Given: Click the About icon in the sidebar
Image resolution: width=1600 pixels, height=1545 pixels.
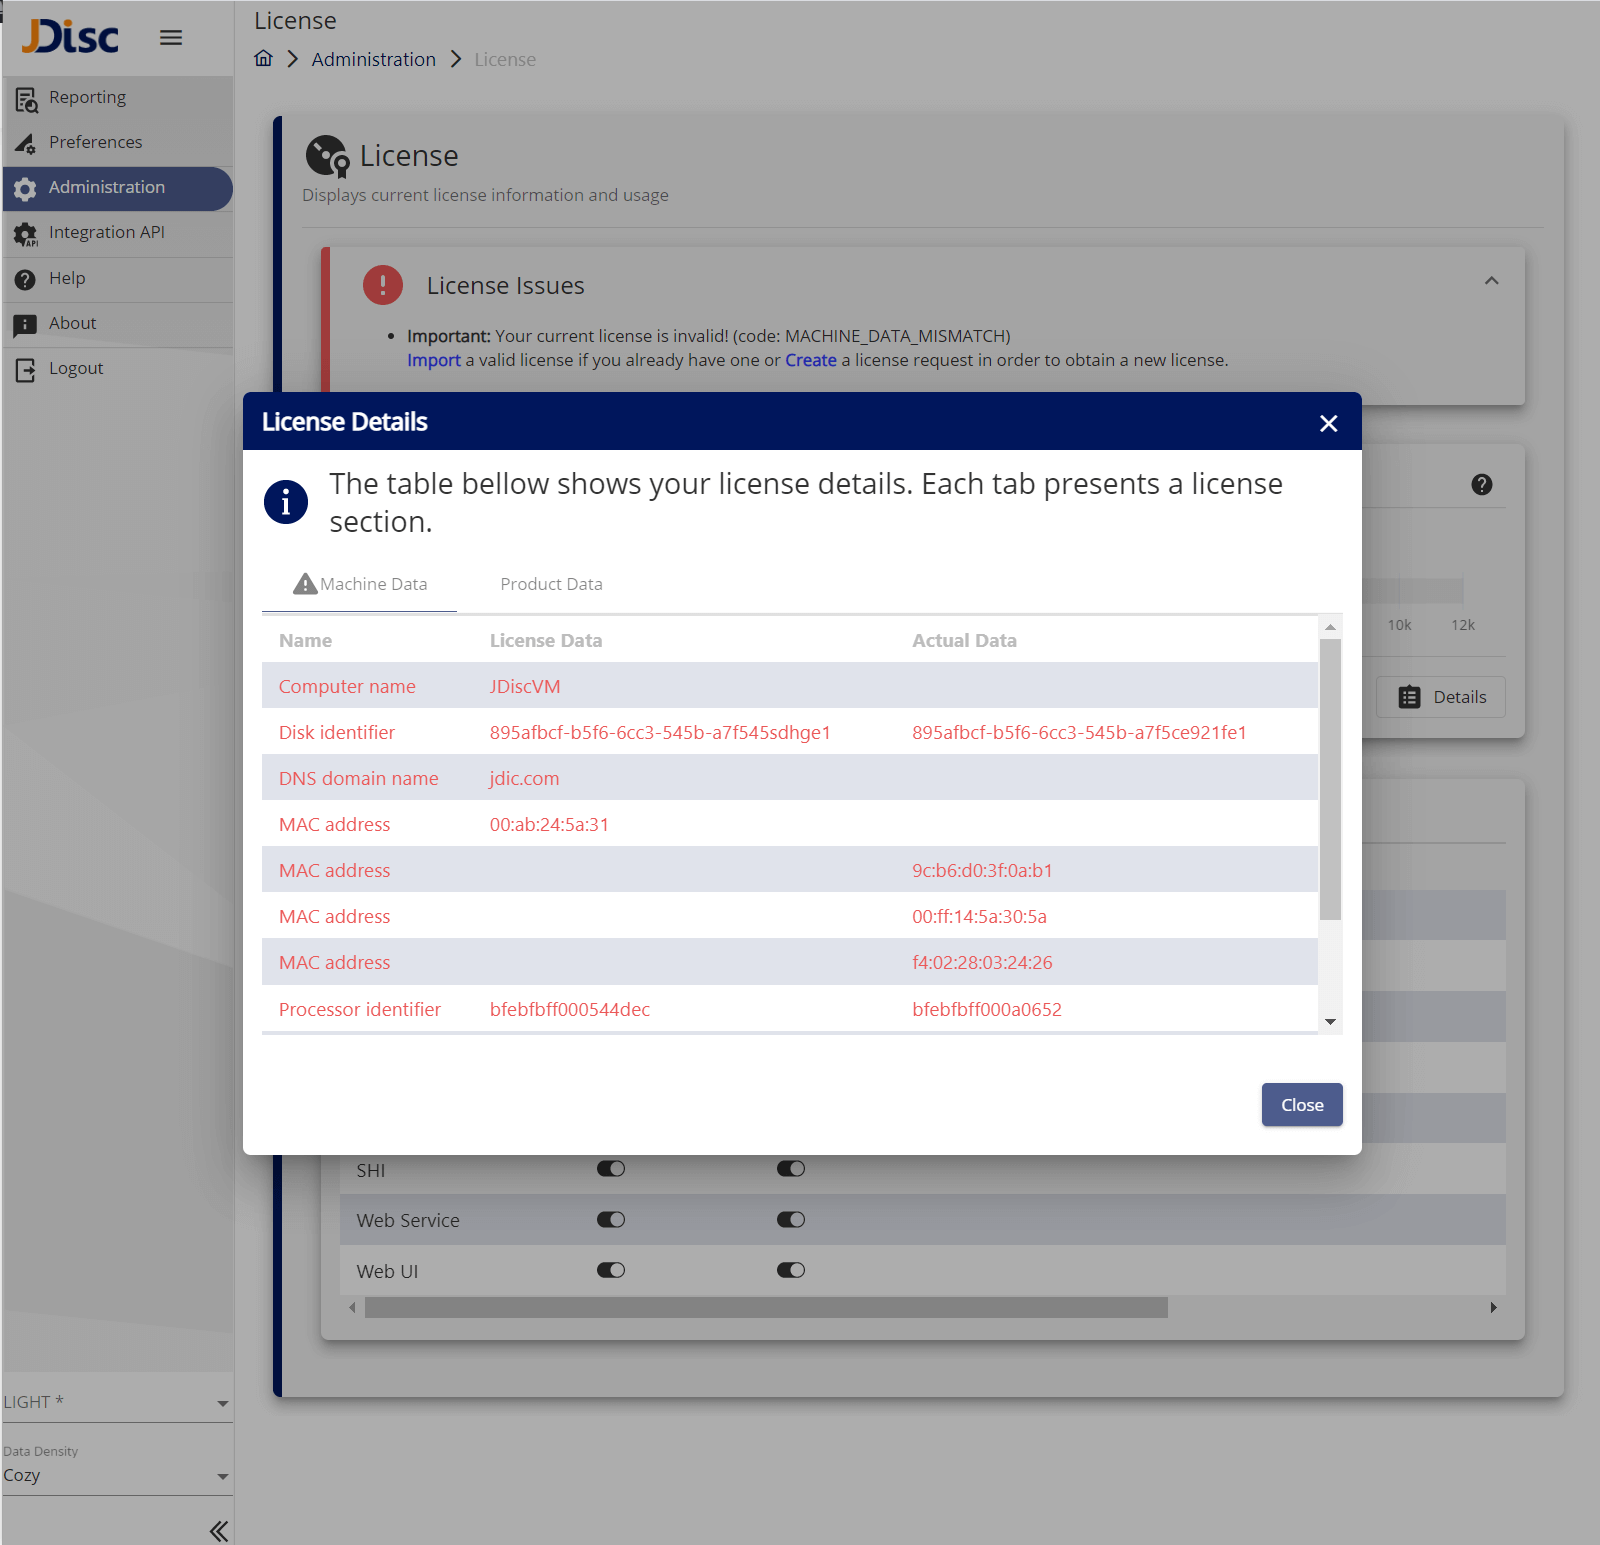Looking at the screenshot, I should [x=25, y=324].
